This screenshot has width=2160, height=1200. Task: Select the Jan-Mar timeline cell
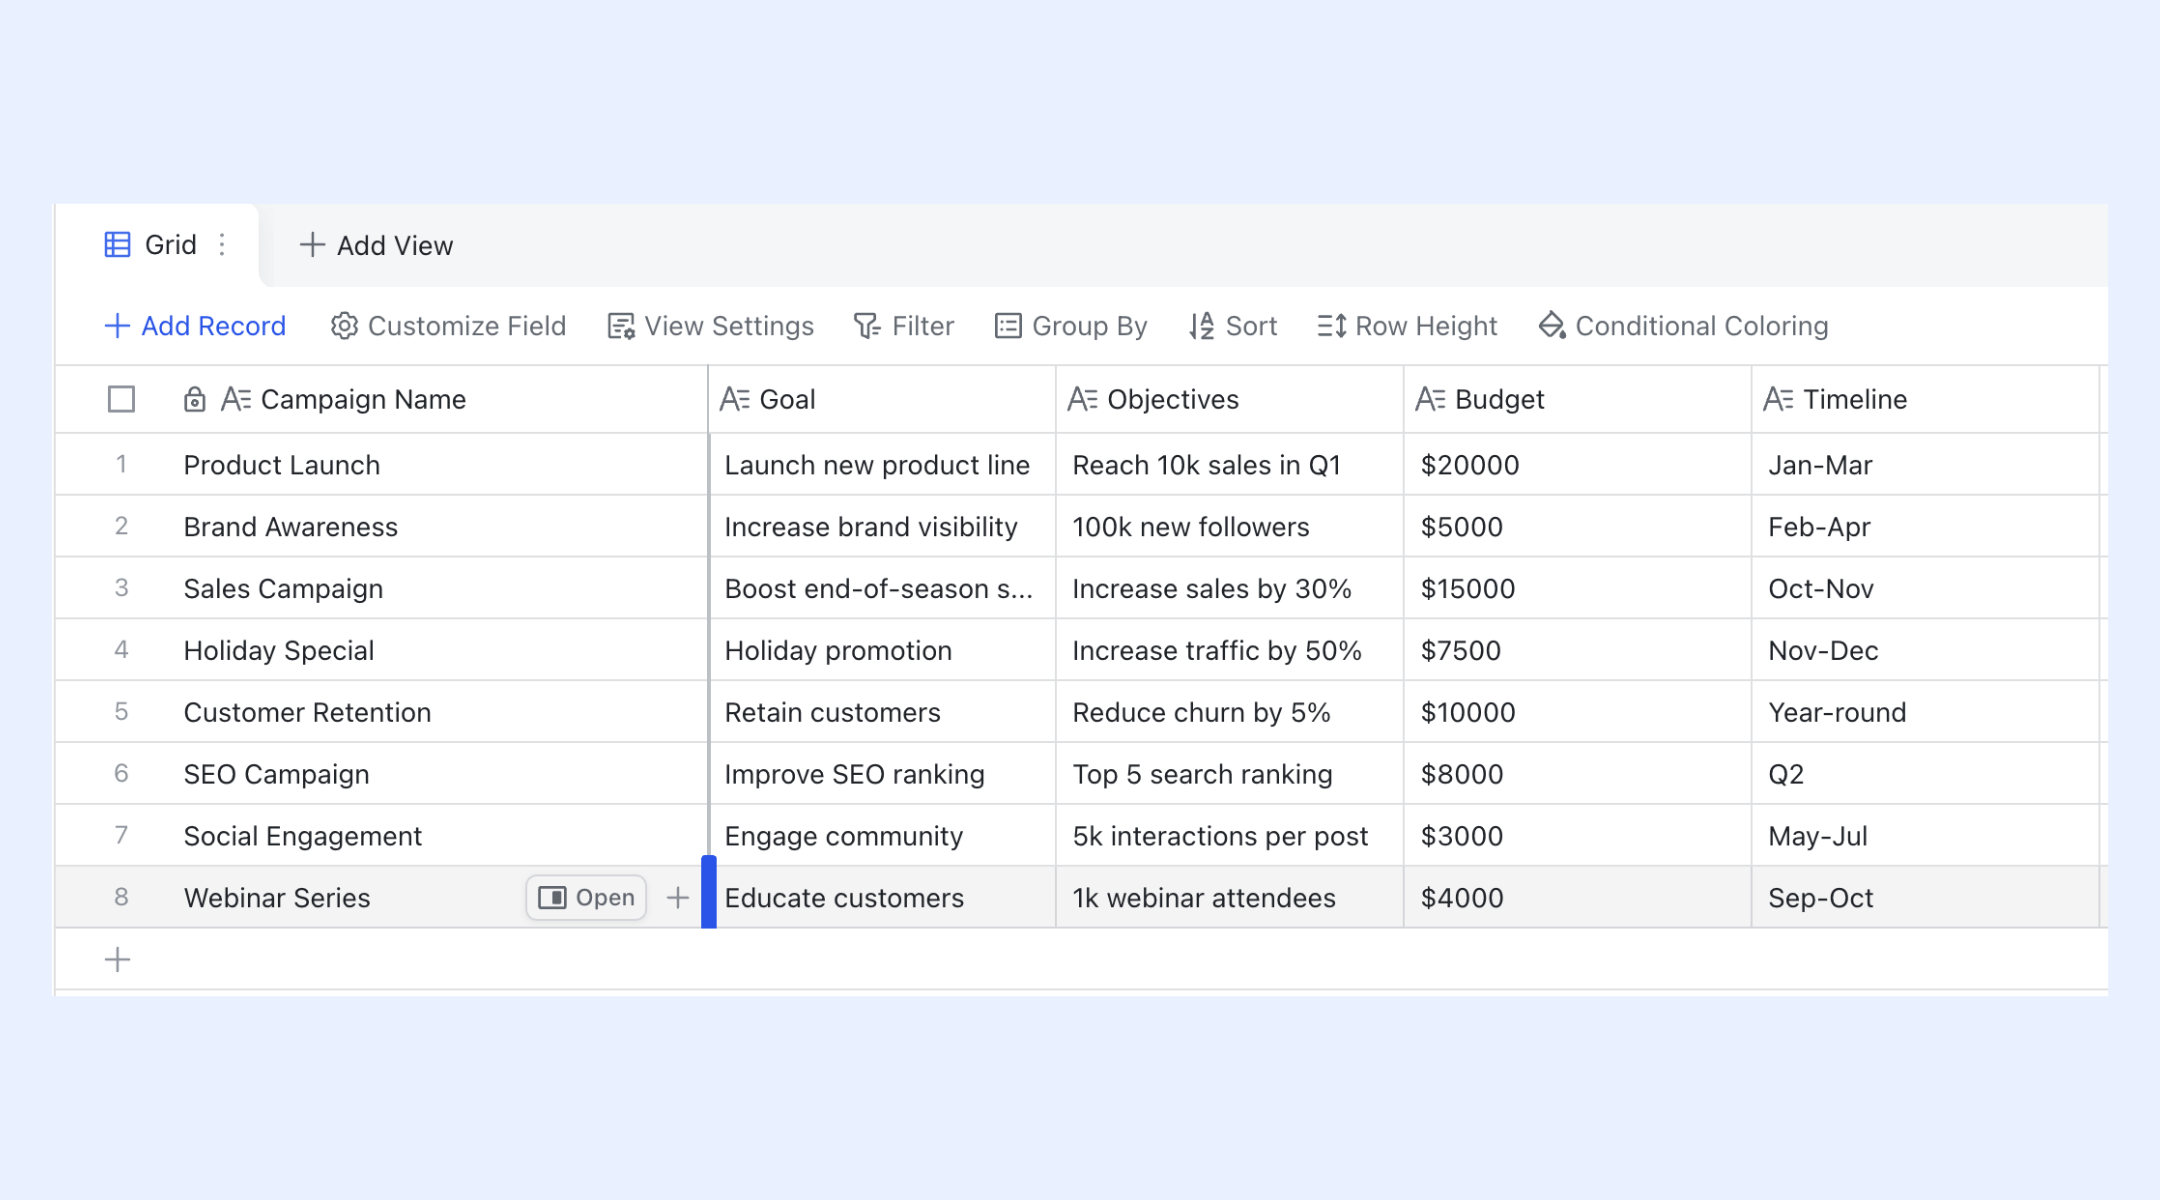coord(1926,465)
